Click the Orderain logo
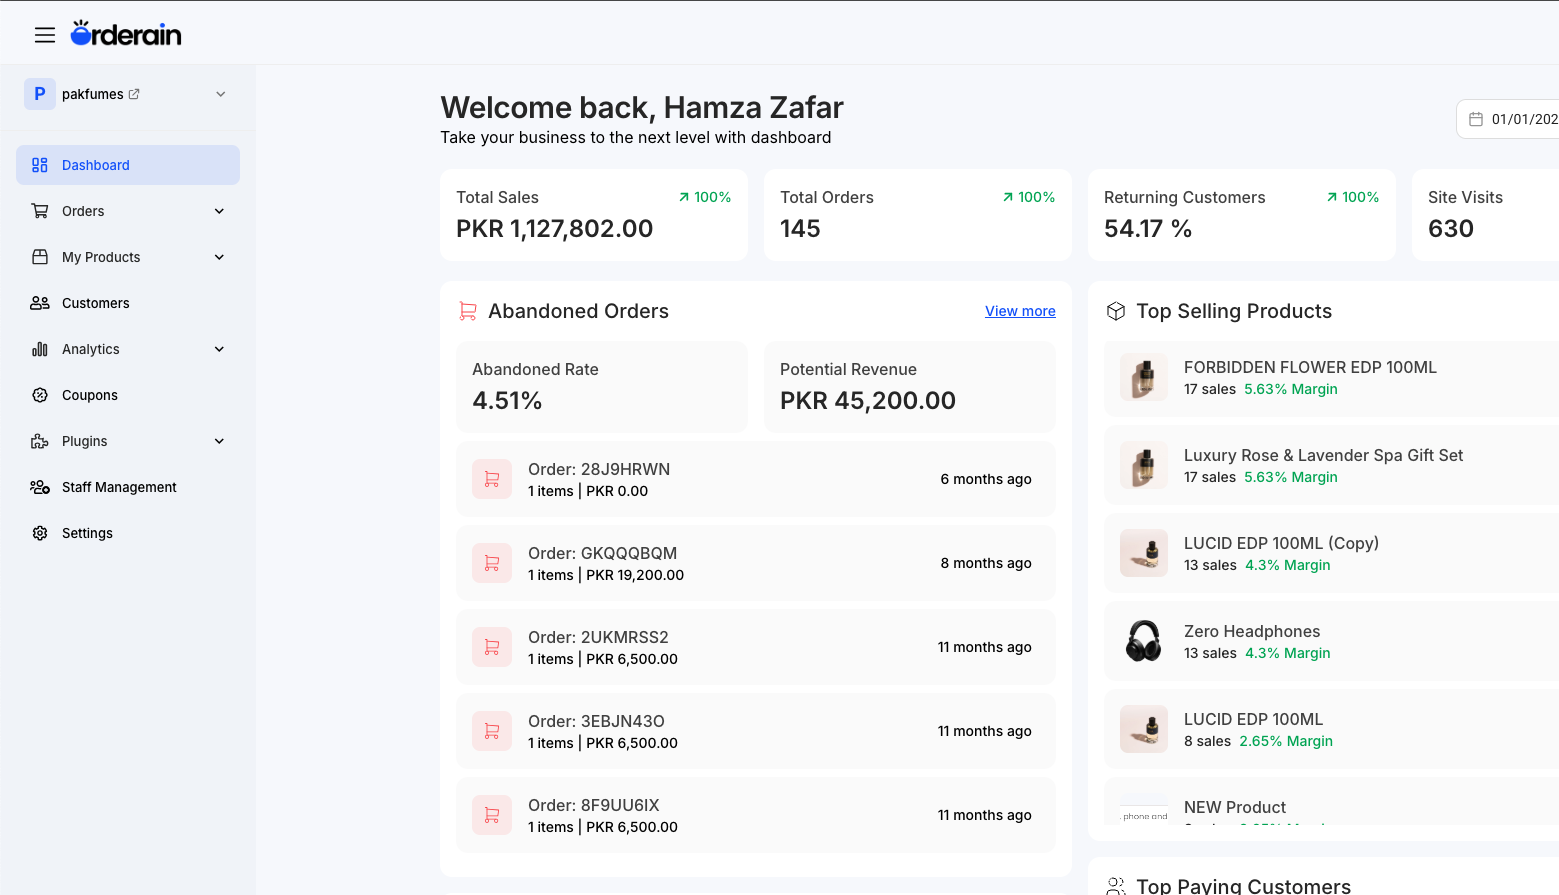This screenshot has width=1559, height=895. click(x=126, y=33)
